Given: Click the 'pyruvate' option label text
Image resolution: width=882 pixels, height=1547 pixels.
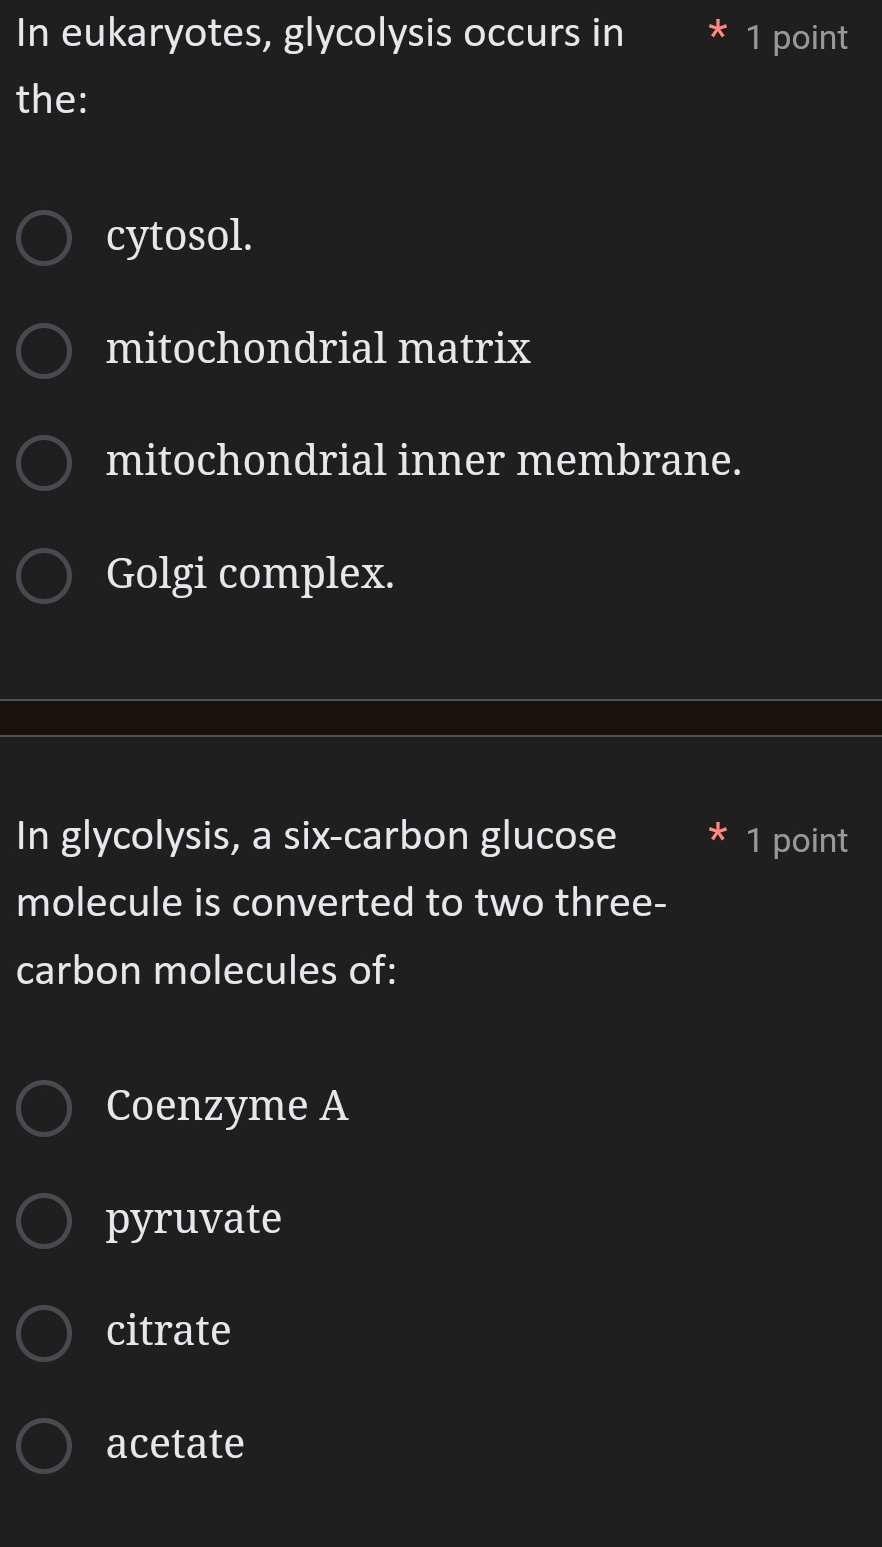Looking at the screenshot, I should pos(194,1219).
